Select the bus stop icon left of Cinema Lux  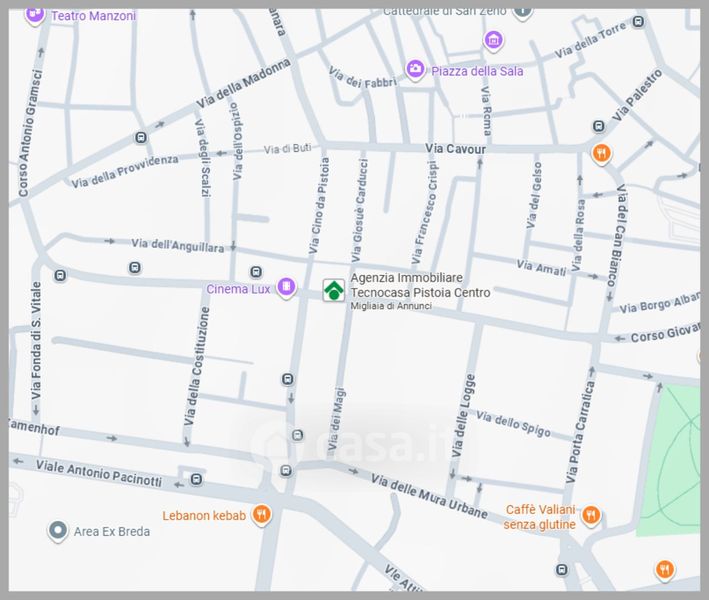point(256,272)
